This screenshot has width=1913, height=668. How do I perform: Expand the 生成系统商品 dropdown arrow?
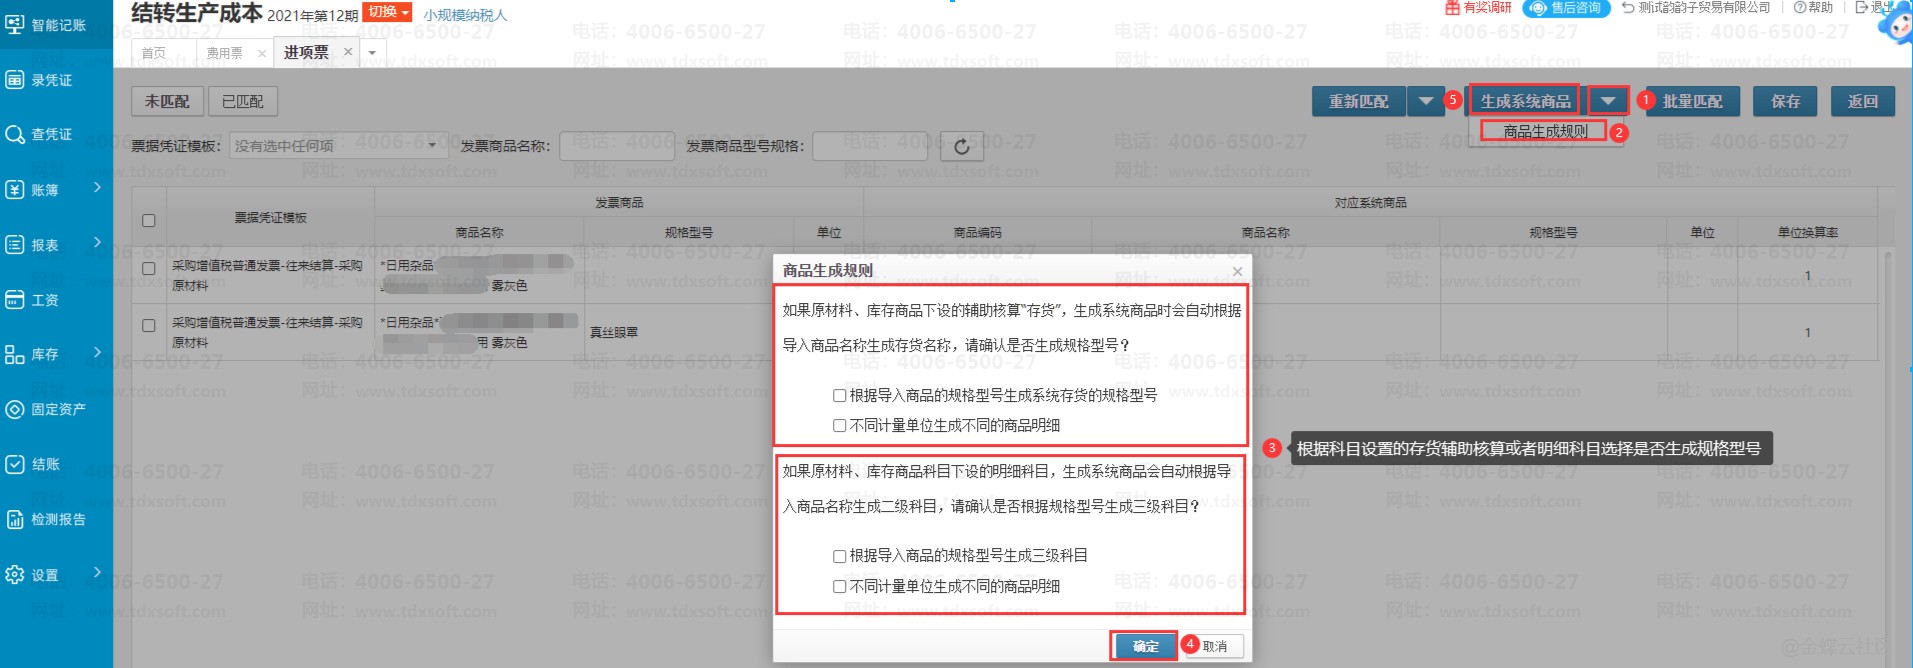1607,101
